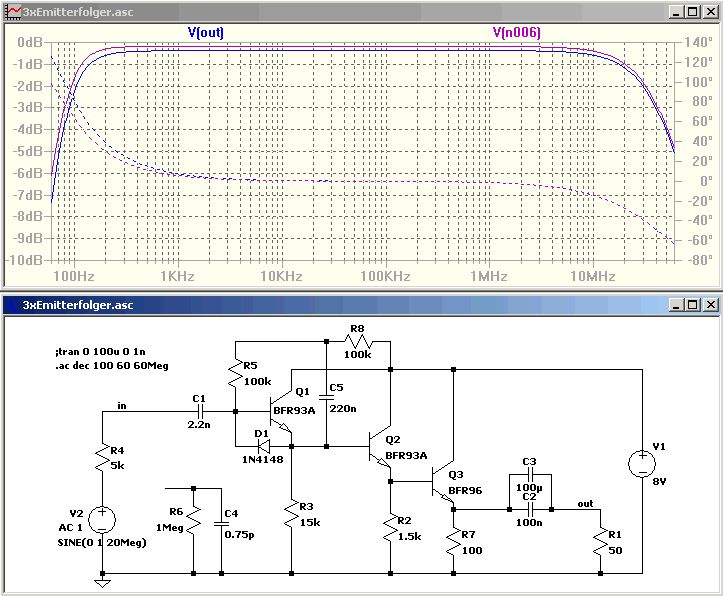
Task: Maximize the waveform plot window
Action: (693, 12)
